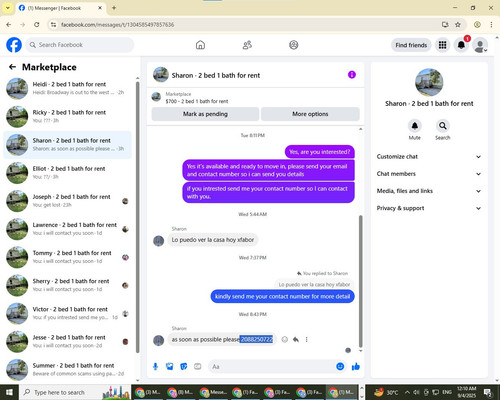Choose a GIF icon
This screenshot has width=500, height=400.
[x=198, y=367]
